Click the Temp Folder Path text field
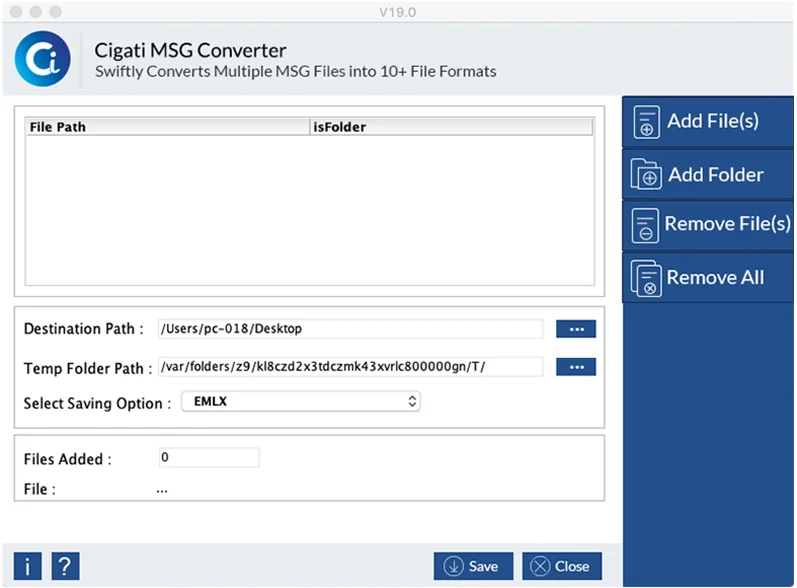Screen dimensions: 797x588 point(350,367)
